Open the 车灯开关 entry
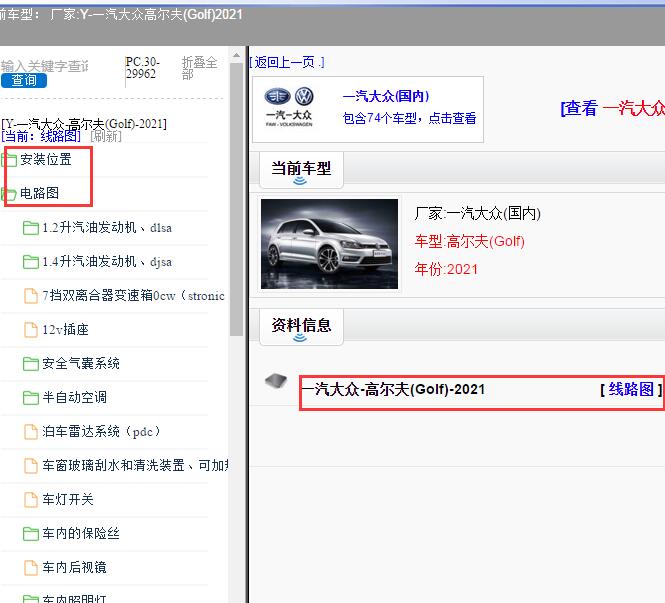The width and height of the screenshot is (665, 603). (68, 500)
